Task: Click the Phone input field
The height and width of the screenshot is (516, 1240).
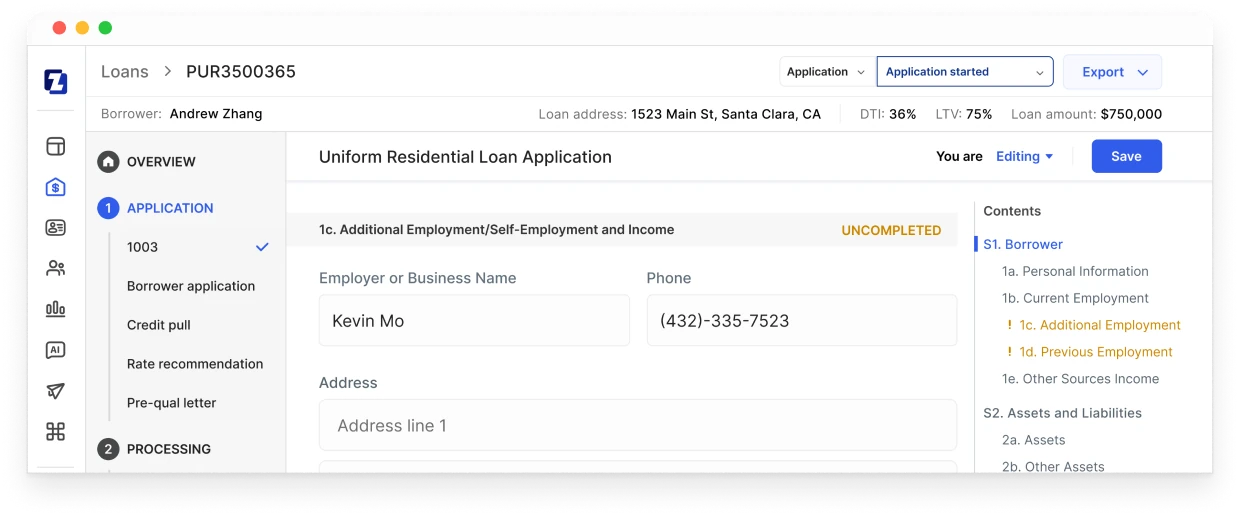Action: coord(802,320)
